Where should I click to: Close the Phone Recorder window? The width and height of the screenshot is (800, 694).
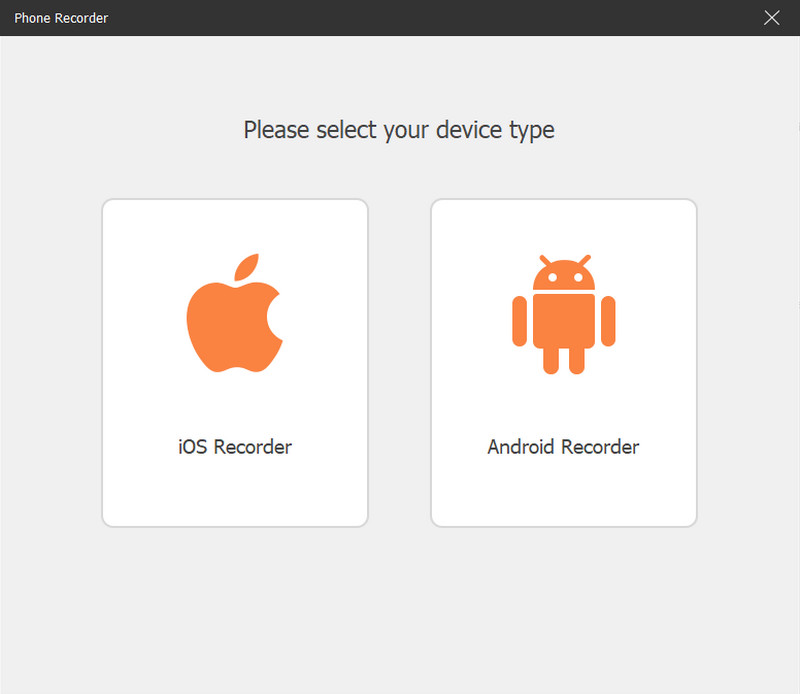tap(771, 18)
